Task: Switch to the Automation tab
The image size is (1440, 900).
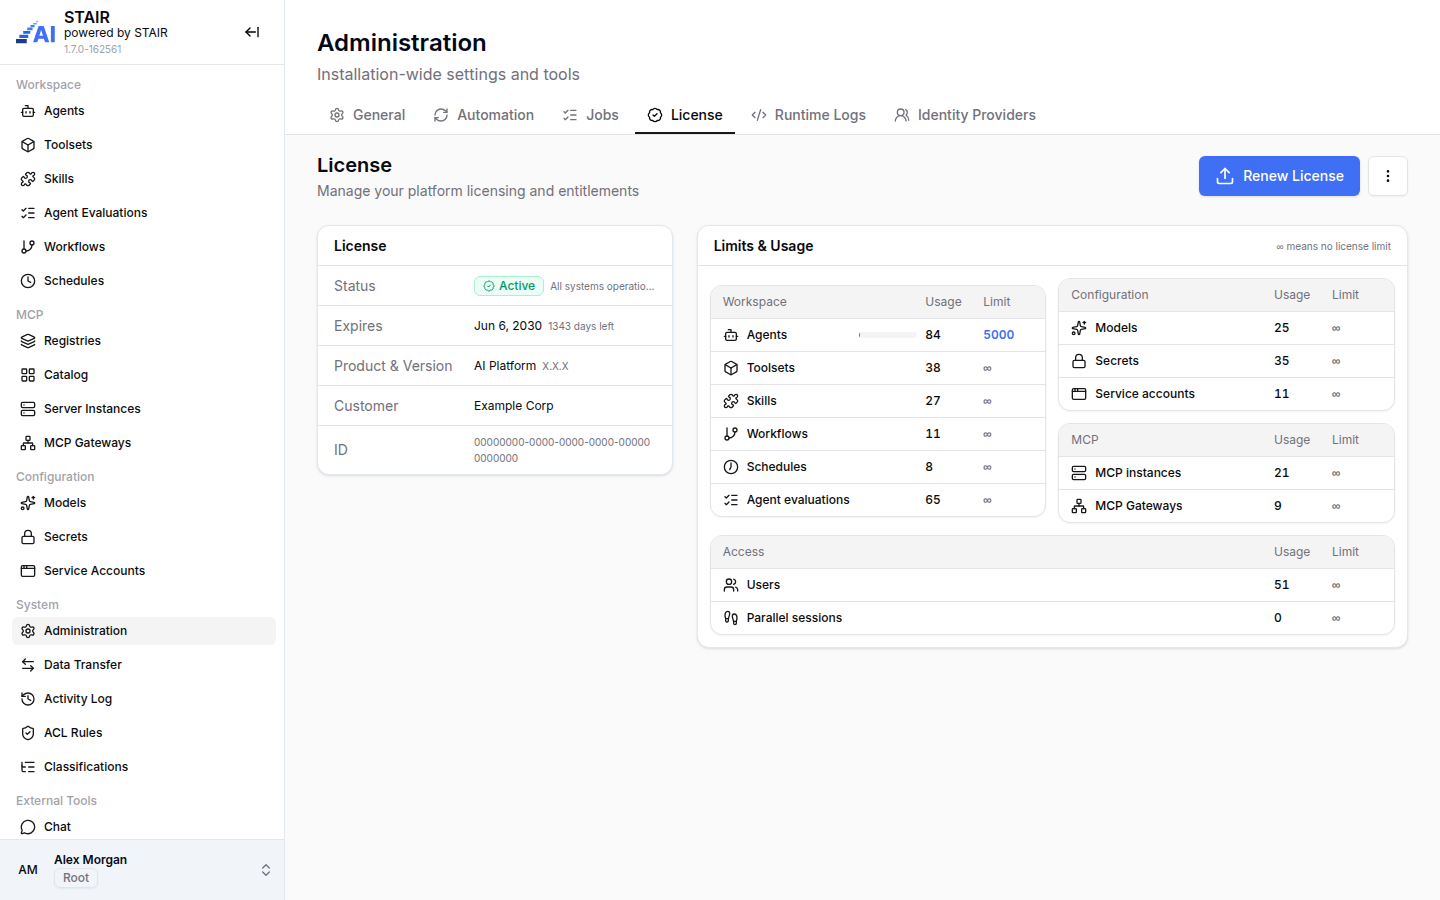Action: pyautogui.click(x=484, y=115)
